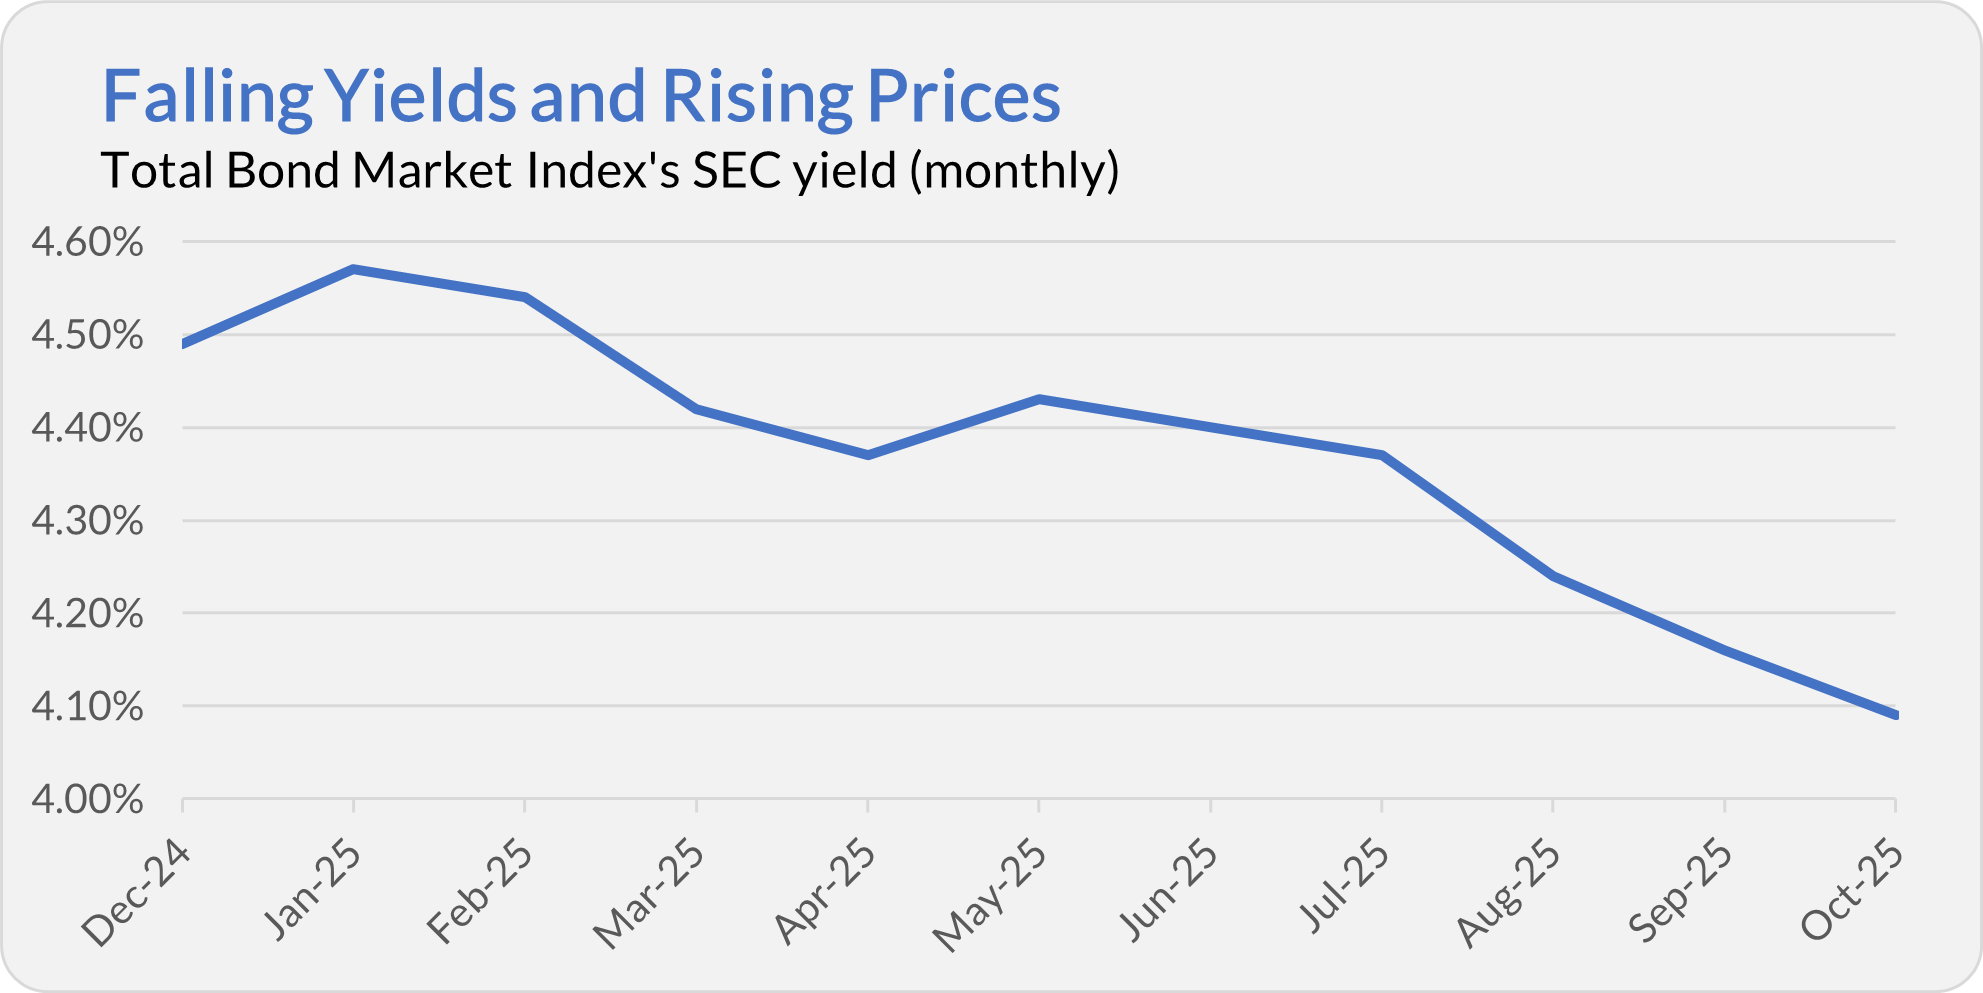Click the 4.60% y-axis label
This screenshot has width=1983, height=993.
point(88,242)
